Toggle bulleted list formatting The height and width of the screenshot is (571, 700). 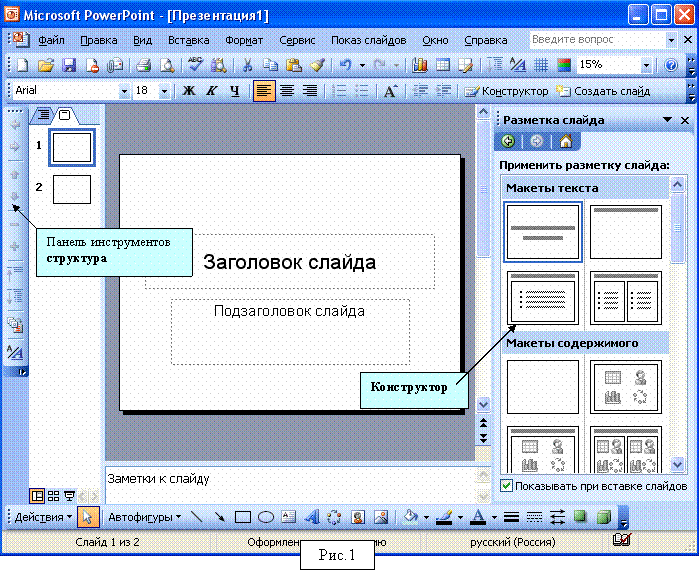click(x=362, y=91)
